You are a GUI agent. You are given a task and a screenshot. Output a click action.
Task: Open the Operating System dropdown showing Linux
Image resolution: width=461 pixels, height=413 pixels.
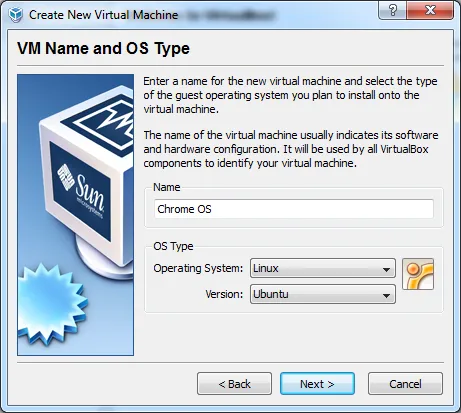point(323,268)
